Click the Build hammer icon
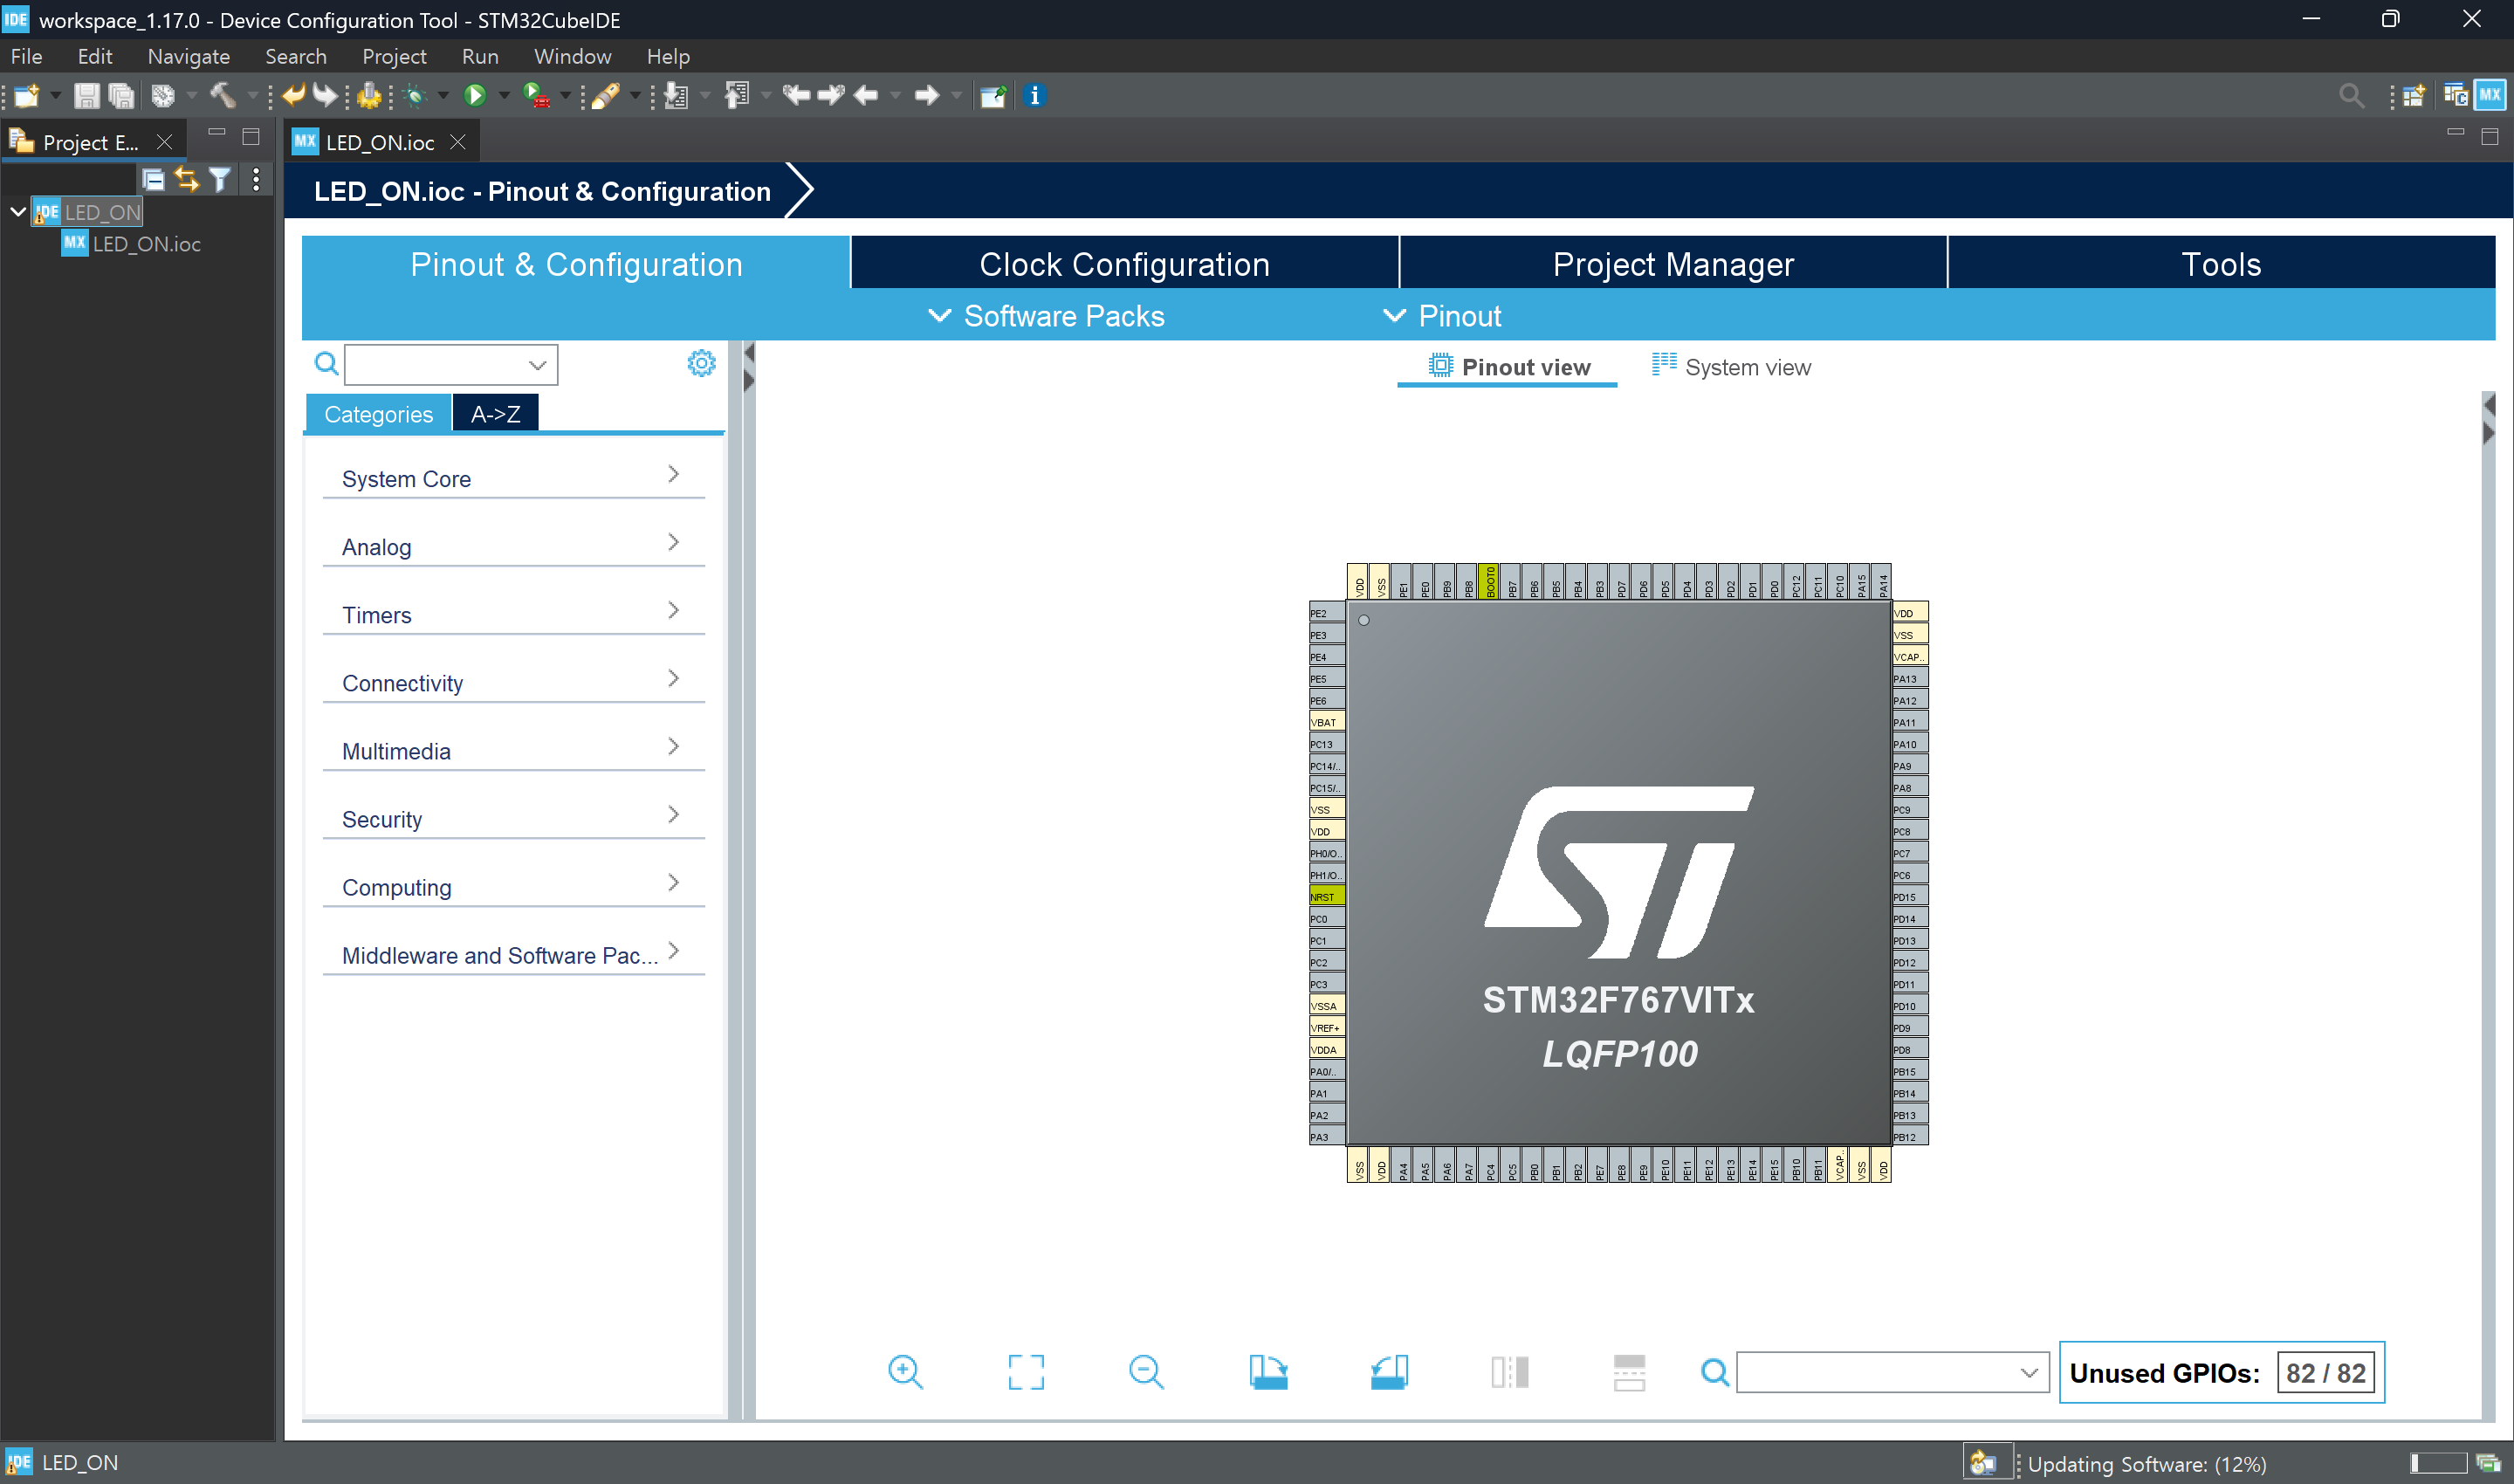The width and height of the screenshot is (2514, 1484). [222, 96]
